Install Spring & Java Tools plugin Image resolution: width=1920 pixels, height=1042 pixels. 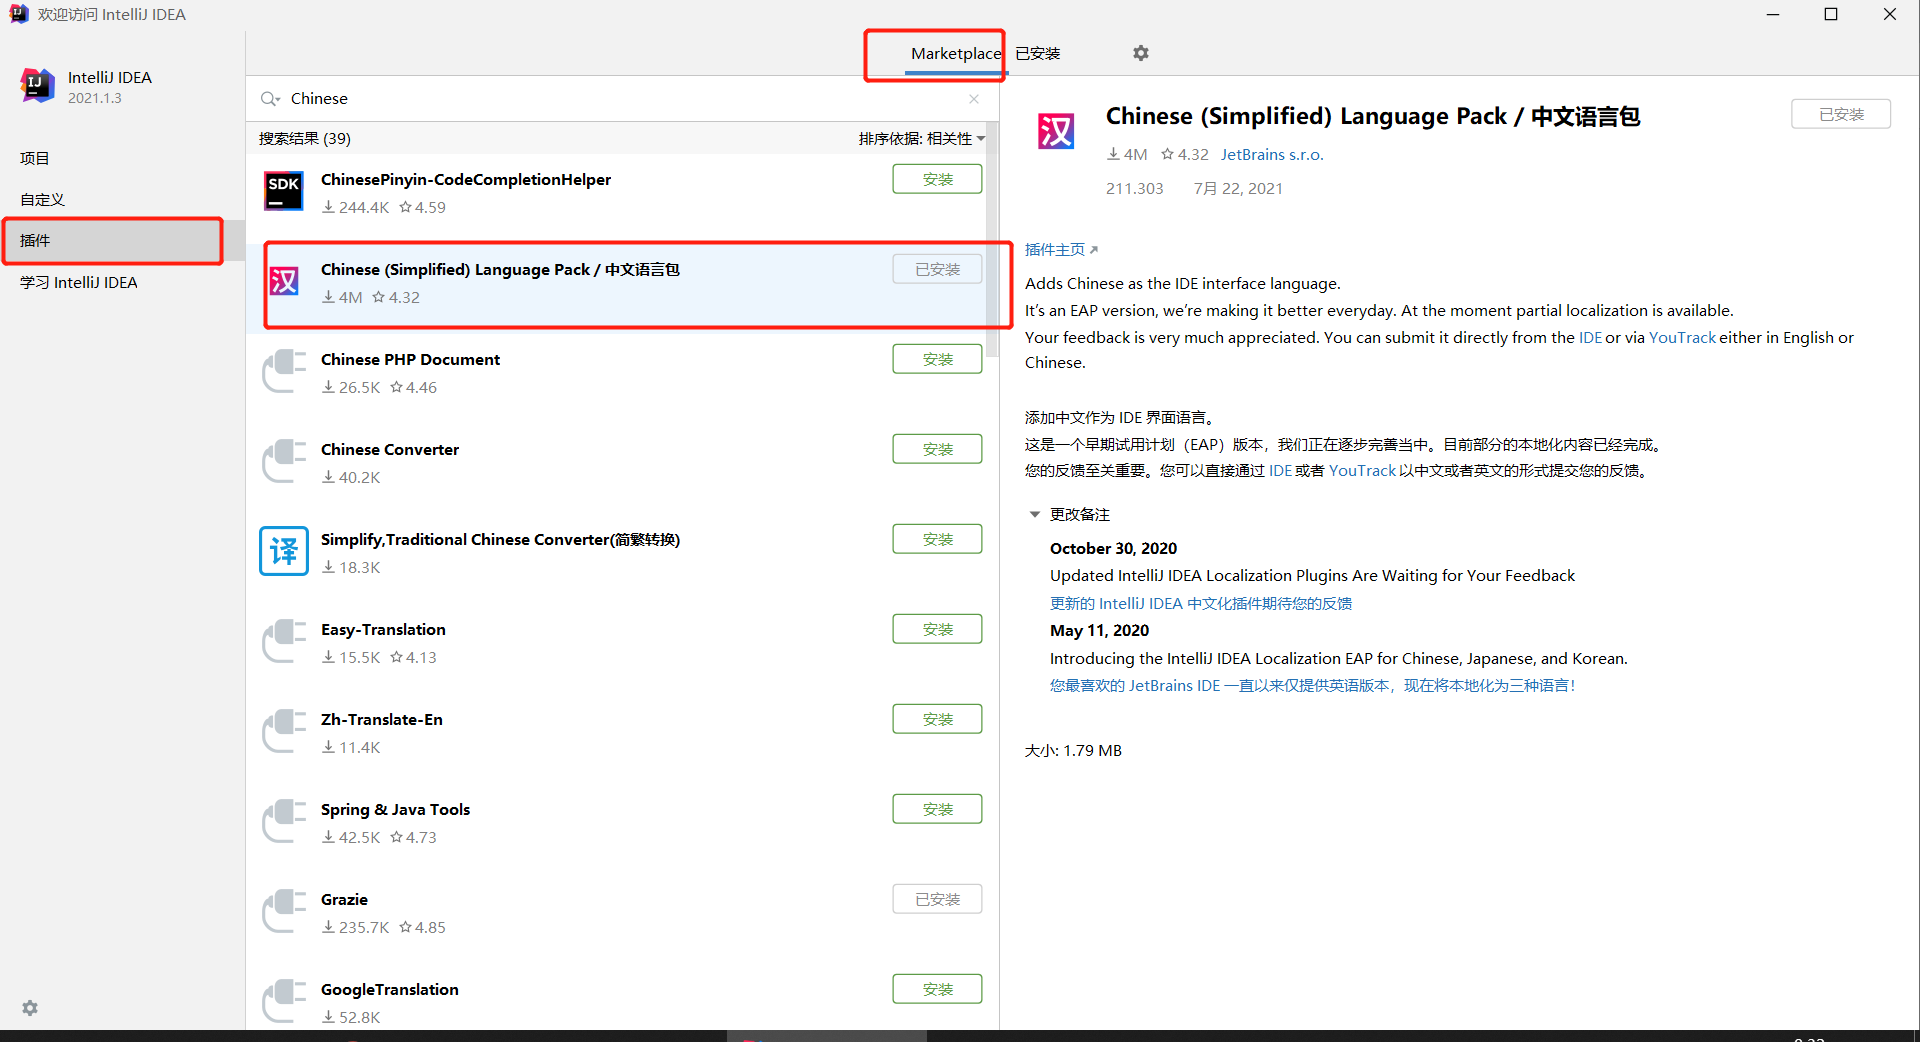pyautogui.click(x=937, y=809)
